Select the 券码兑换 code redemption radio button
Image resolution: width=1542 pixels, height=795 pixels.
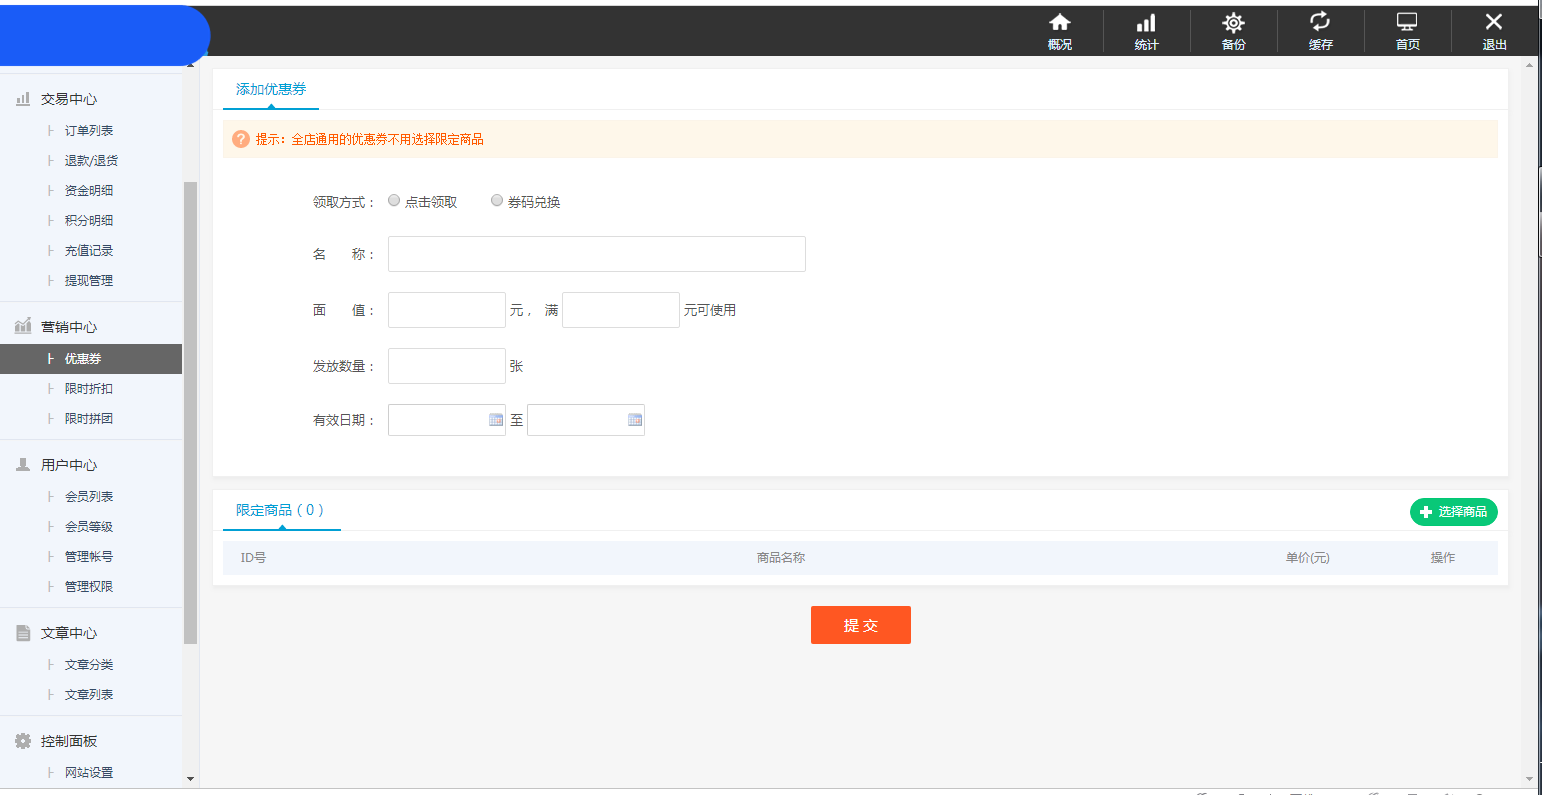coord(497,200)
